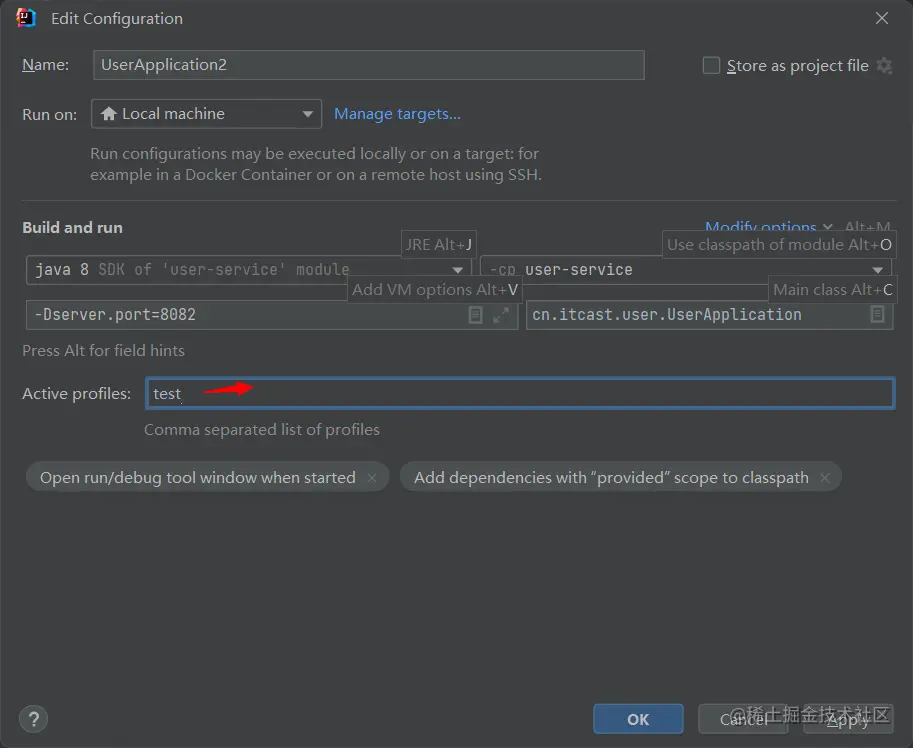This screenshot has height=748, width=913.
Task: Open the help question mark button
Action: tap(34, 719)
